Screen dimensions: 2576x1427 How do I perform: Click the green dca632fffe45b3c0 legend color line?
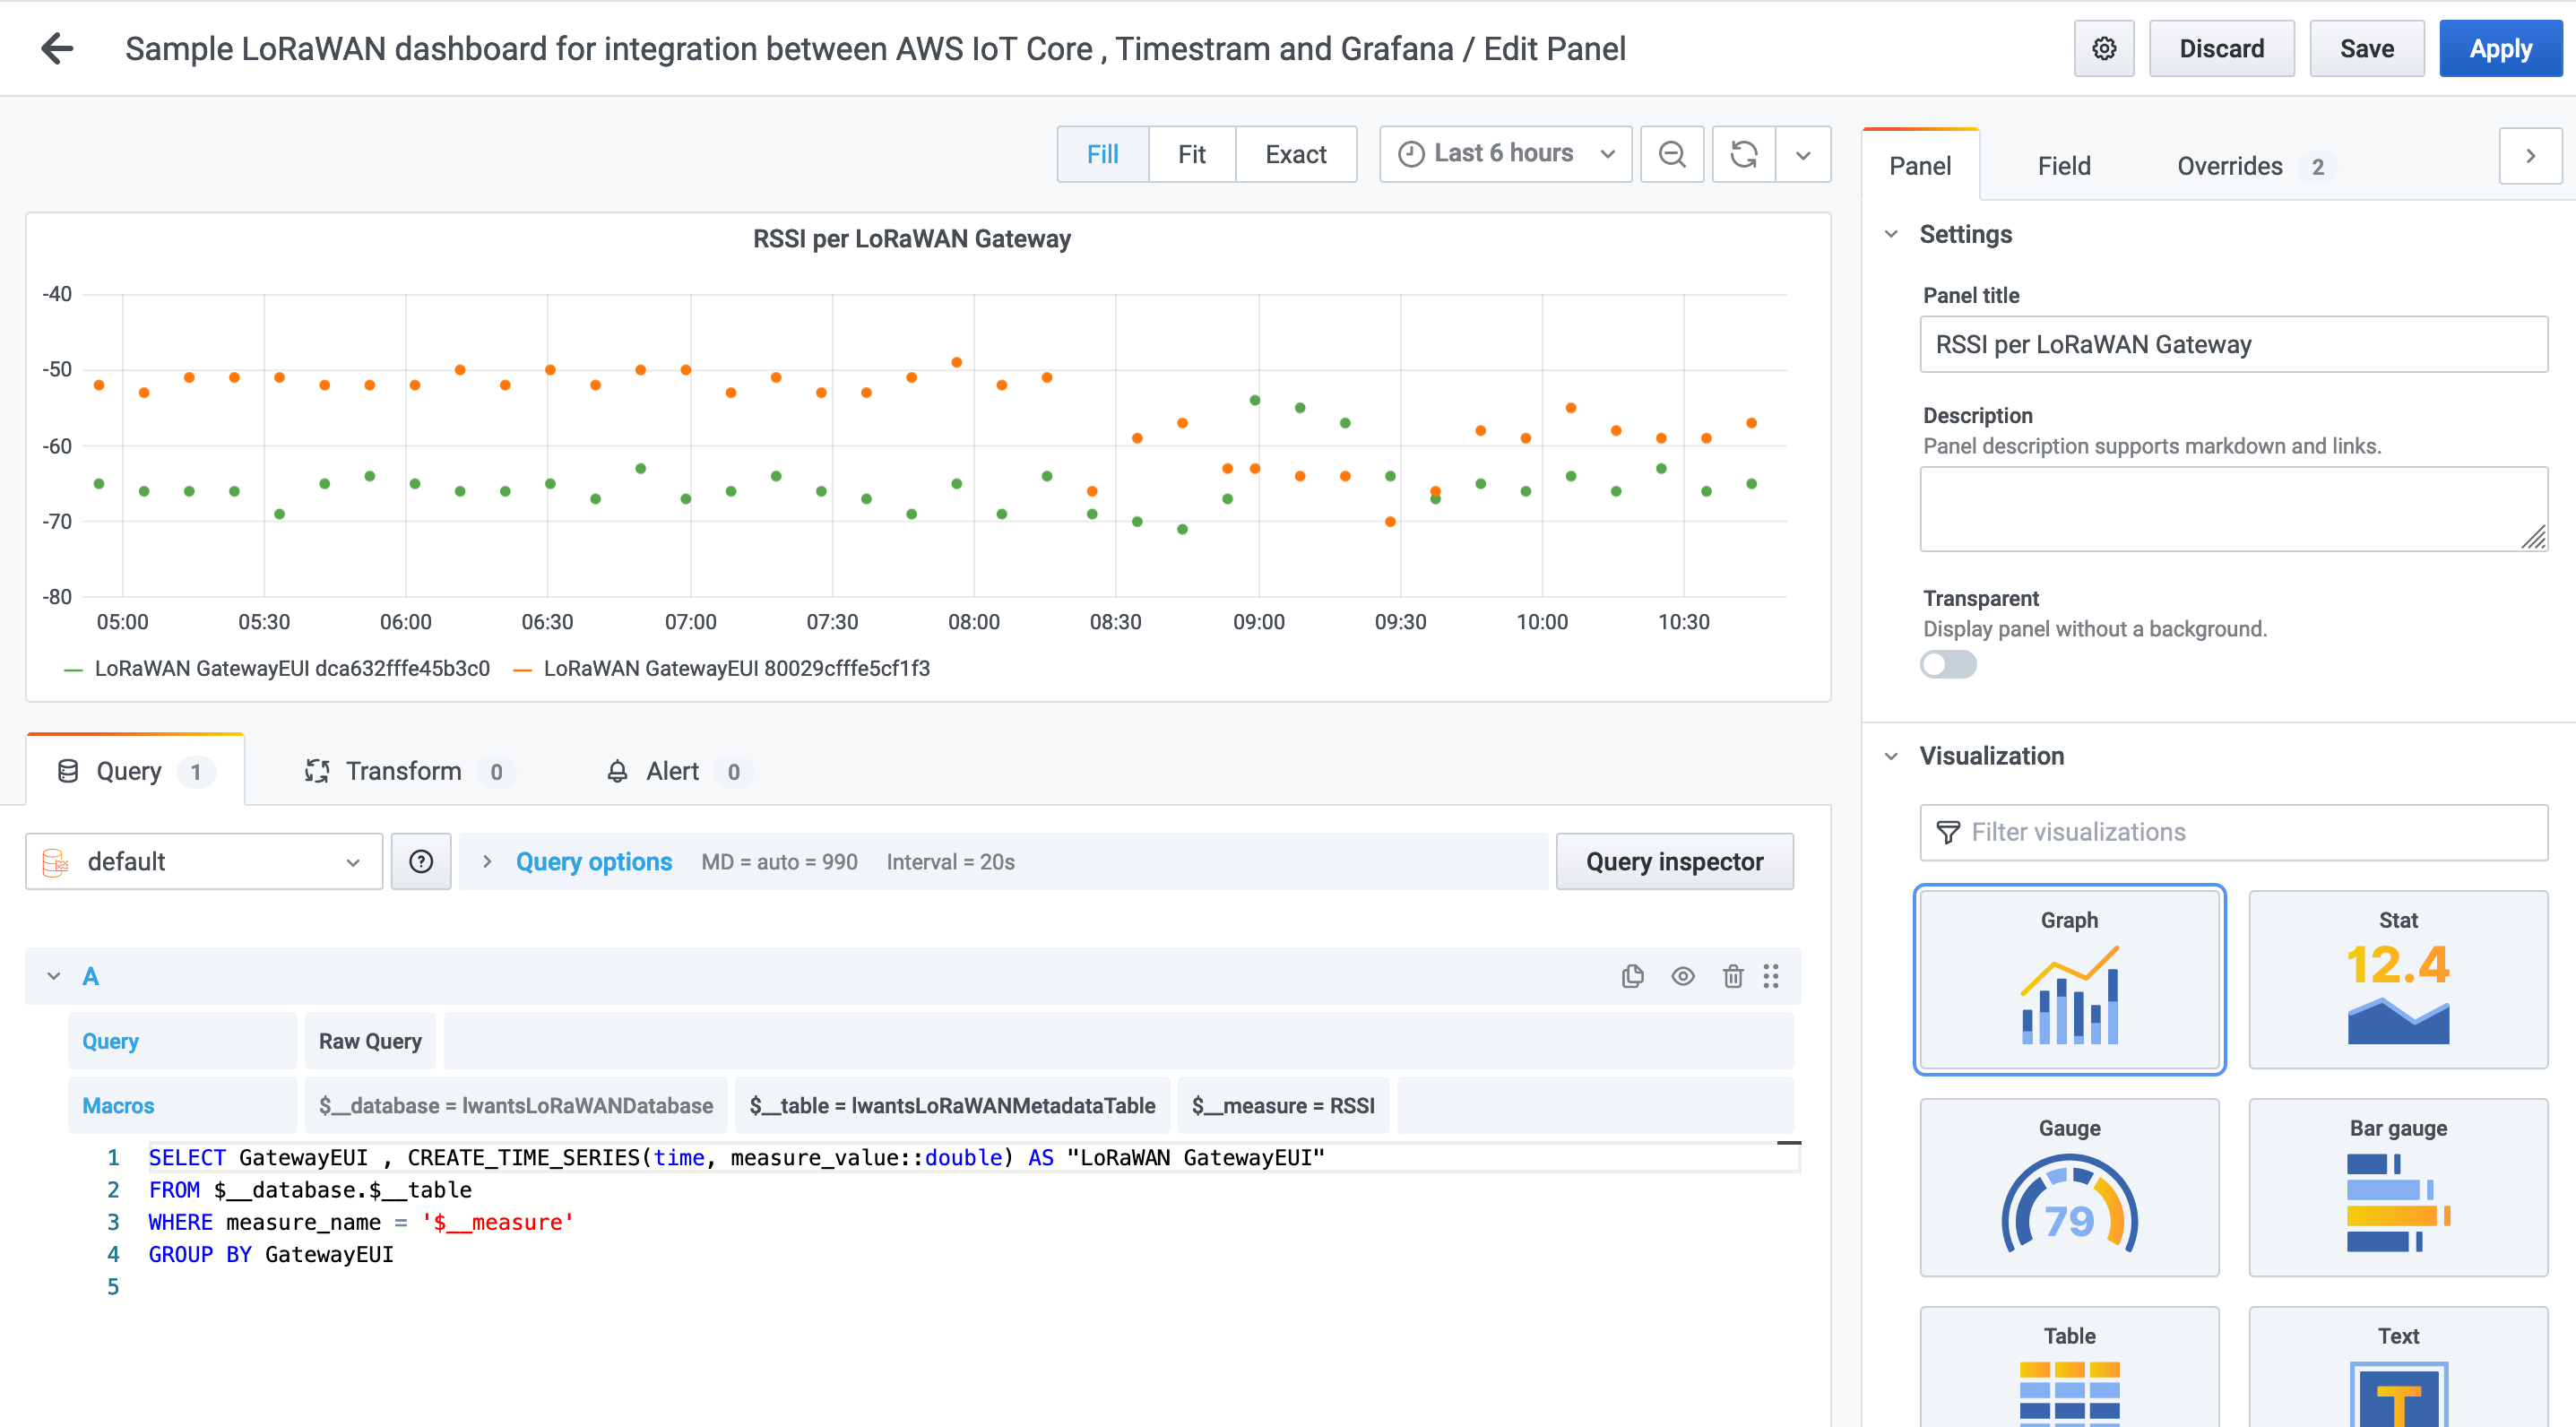click(x=73, y=669)
